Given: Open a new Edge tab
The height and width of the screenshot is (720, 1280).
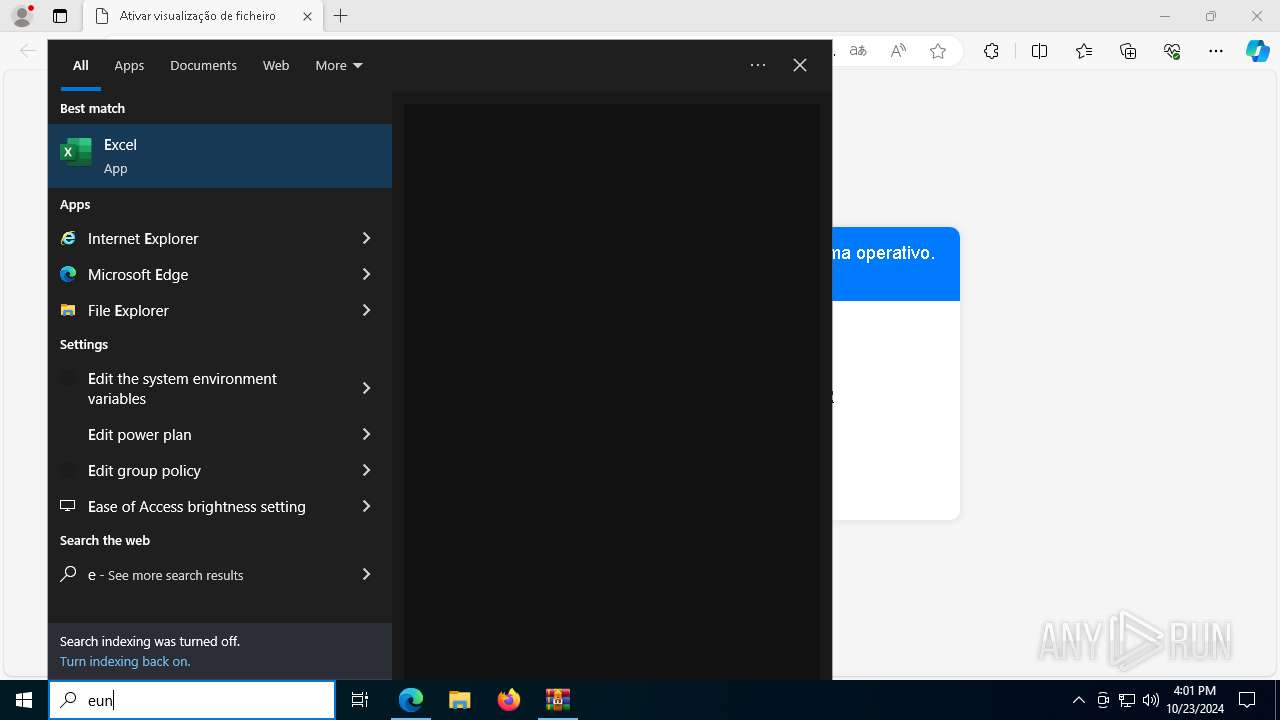Looking at the screenshot, I should tap(341, 16).
